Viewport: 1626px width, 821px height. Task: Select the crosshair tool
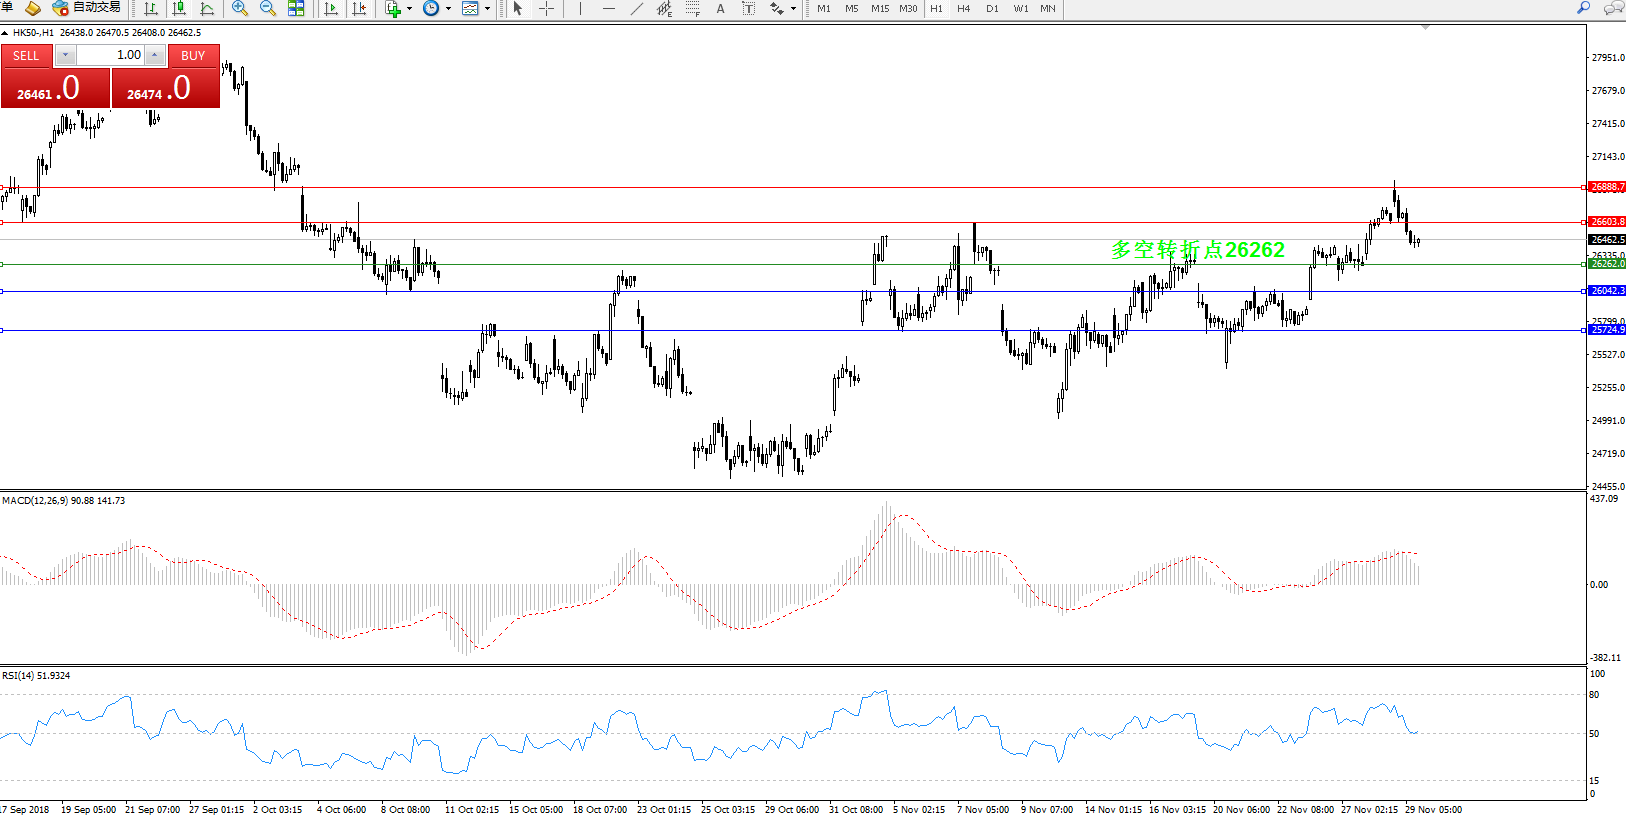coord(547,9)
